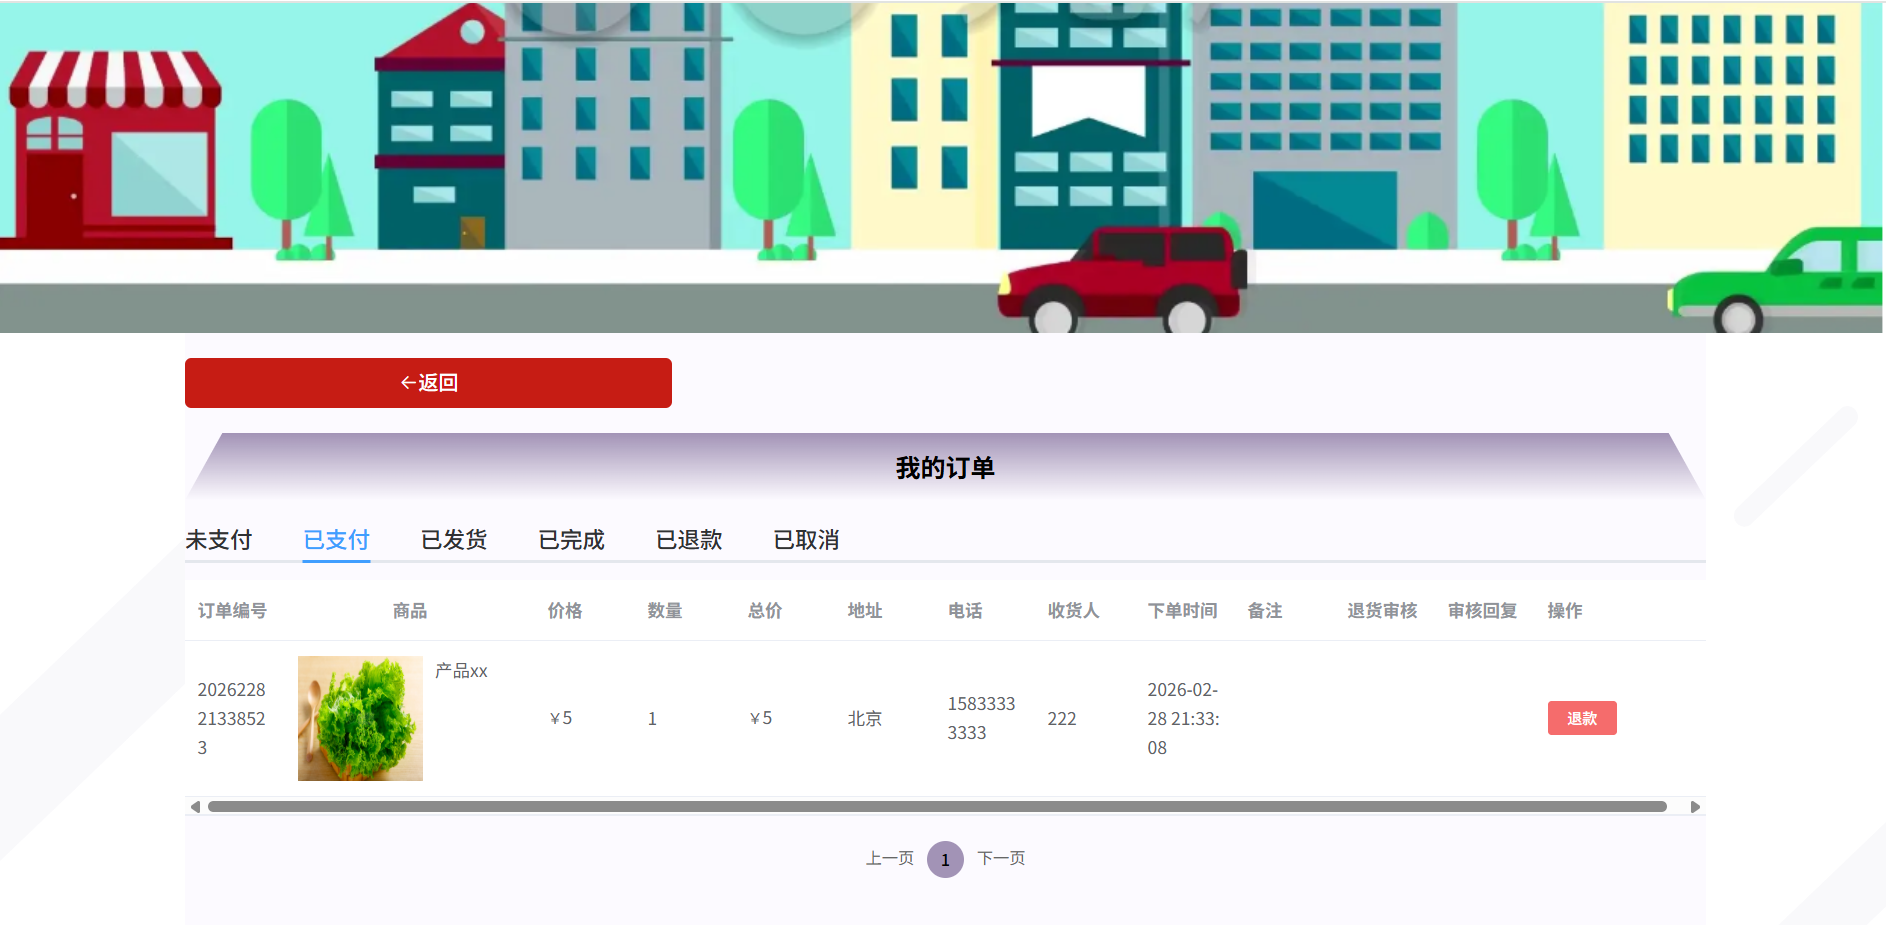Click the 收货人 column header

click(1073, 611)
